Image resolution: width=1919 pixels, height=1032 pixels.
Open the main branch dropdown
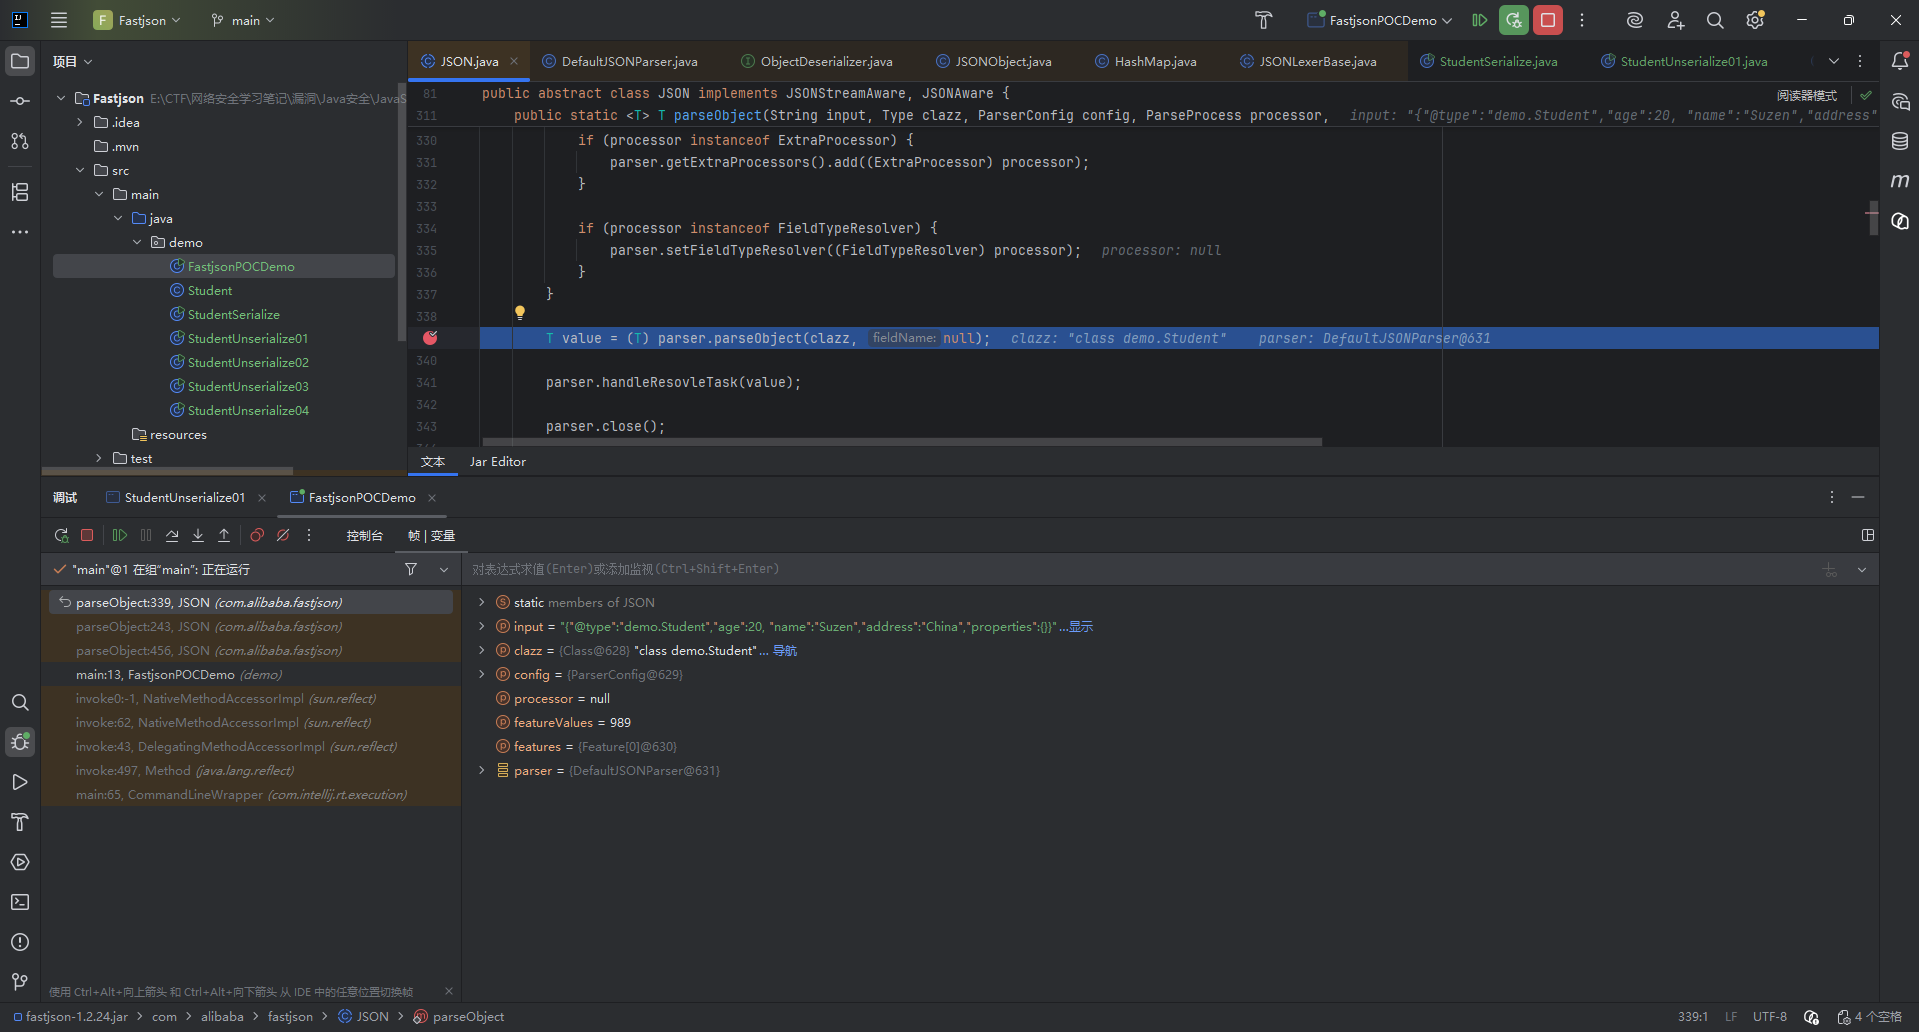coord(243,20)
